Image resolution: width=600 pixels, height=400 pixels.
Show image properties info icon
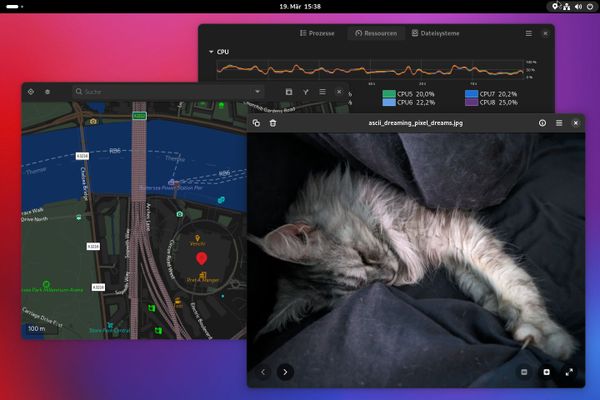[543, 123]
